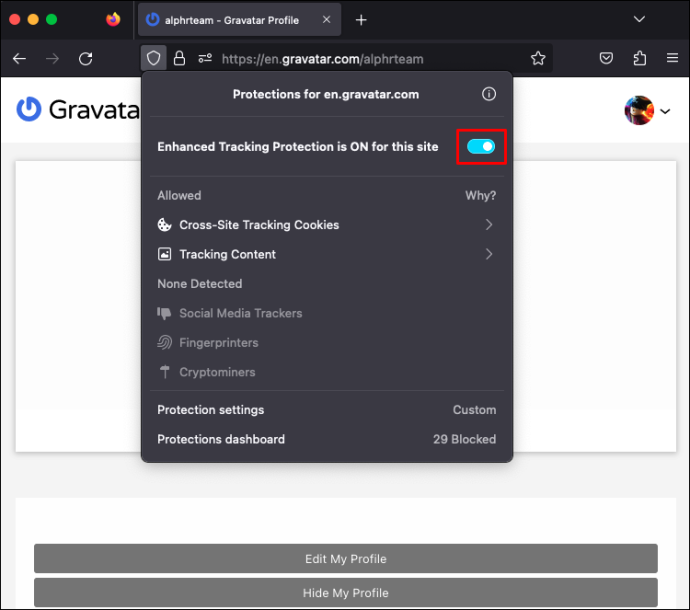Click the info icon in protections panel
The width and height of the screenshot is (690, 610).
488,94
